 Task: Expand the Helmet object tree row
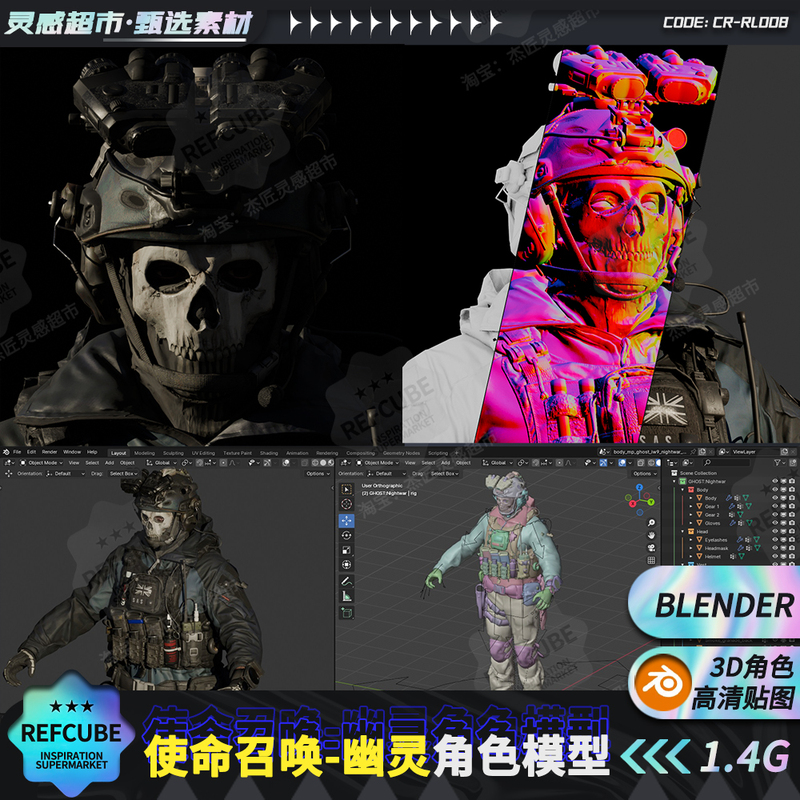[691, 556]
